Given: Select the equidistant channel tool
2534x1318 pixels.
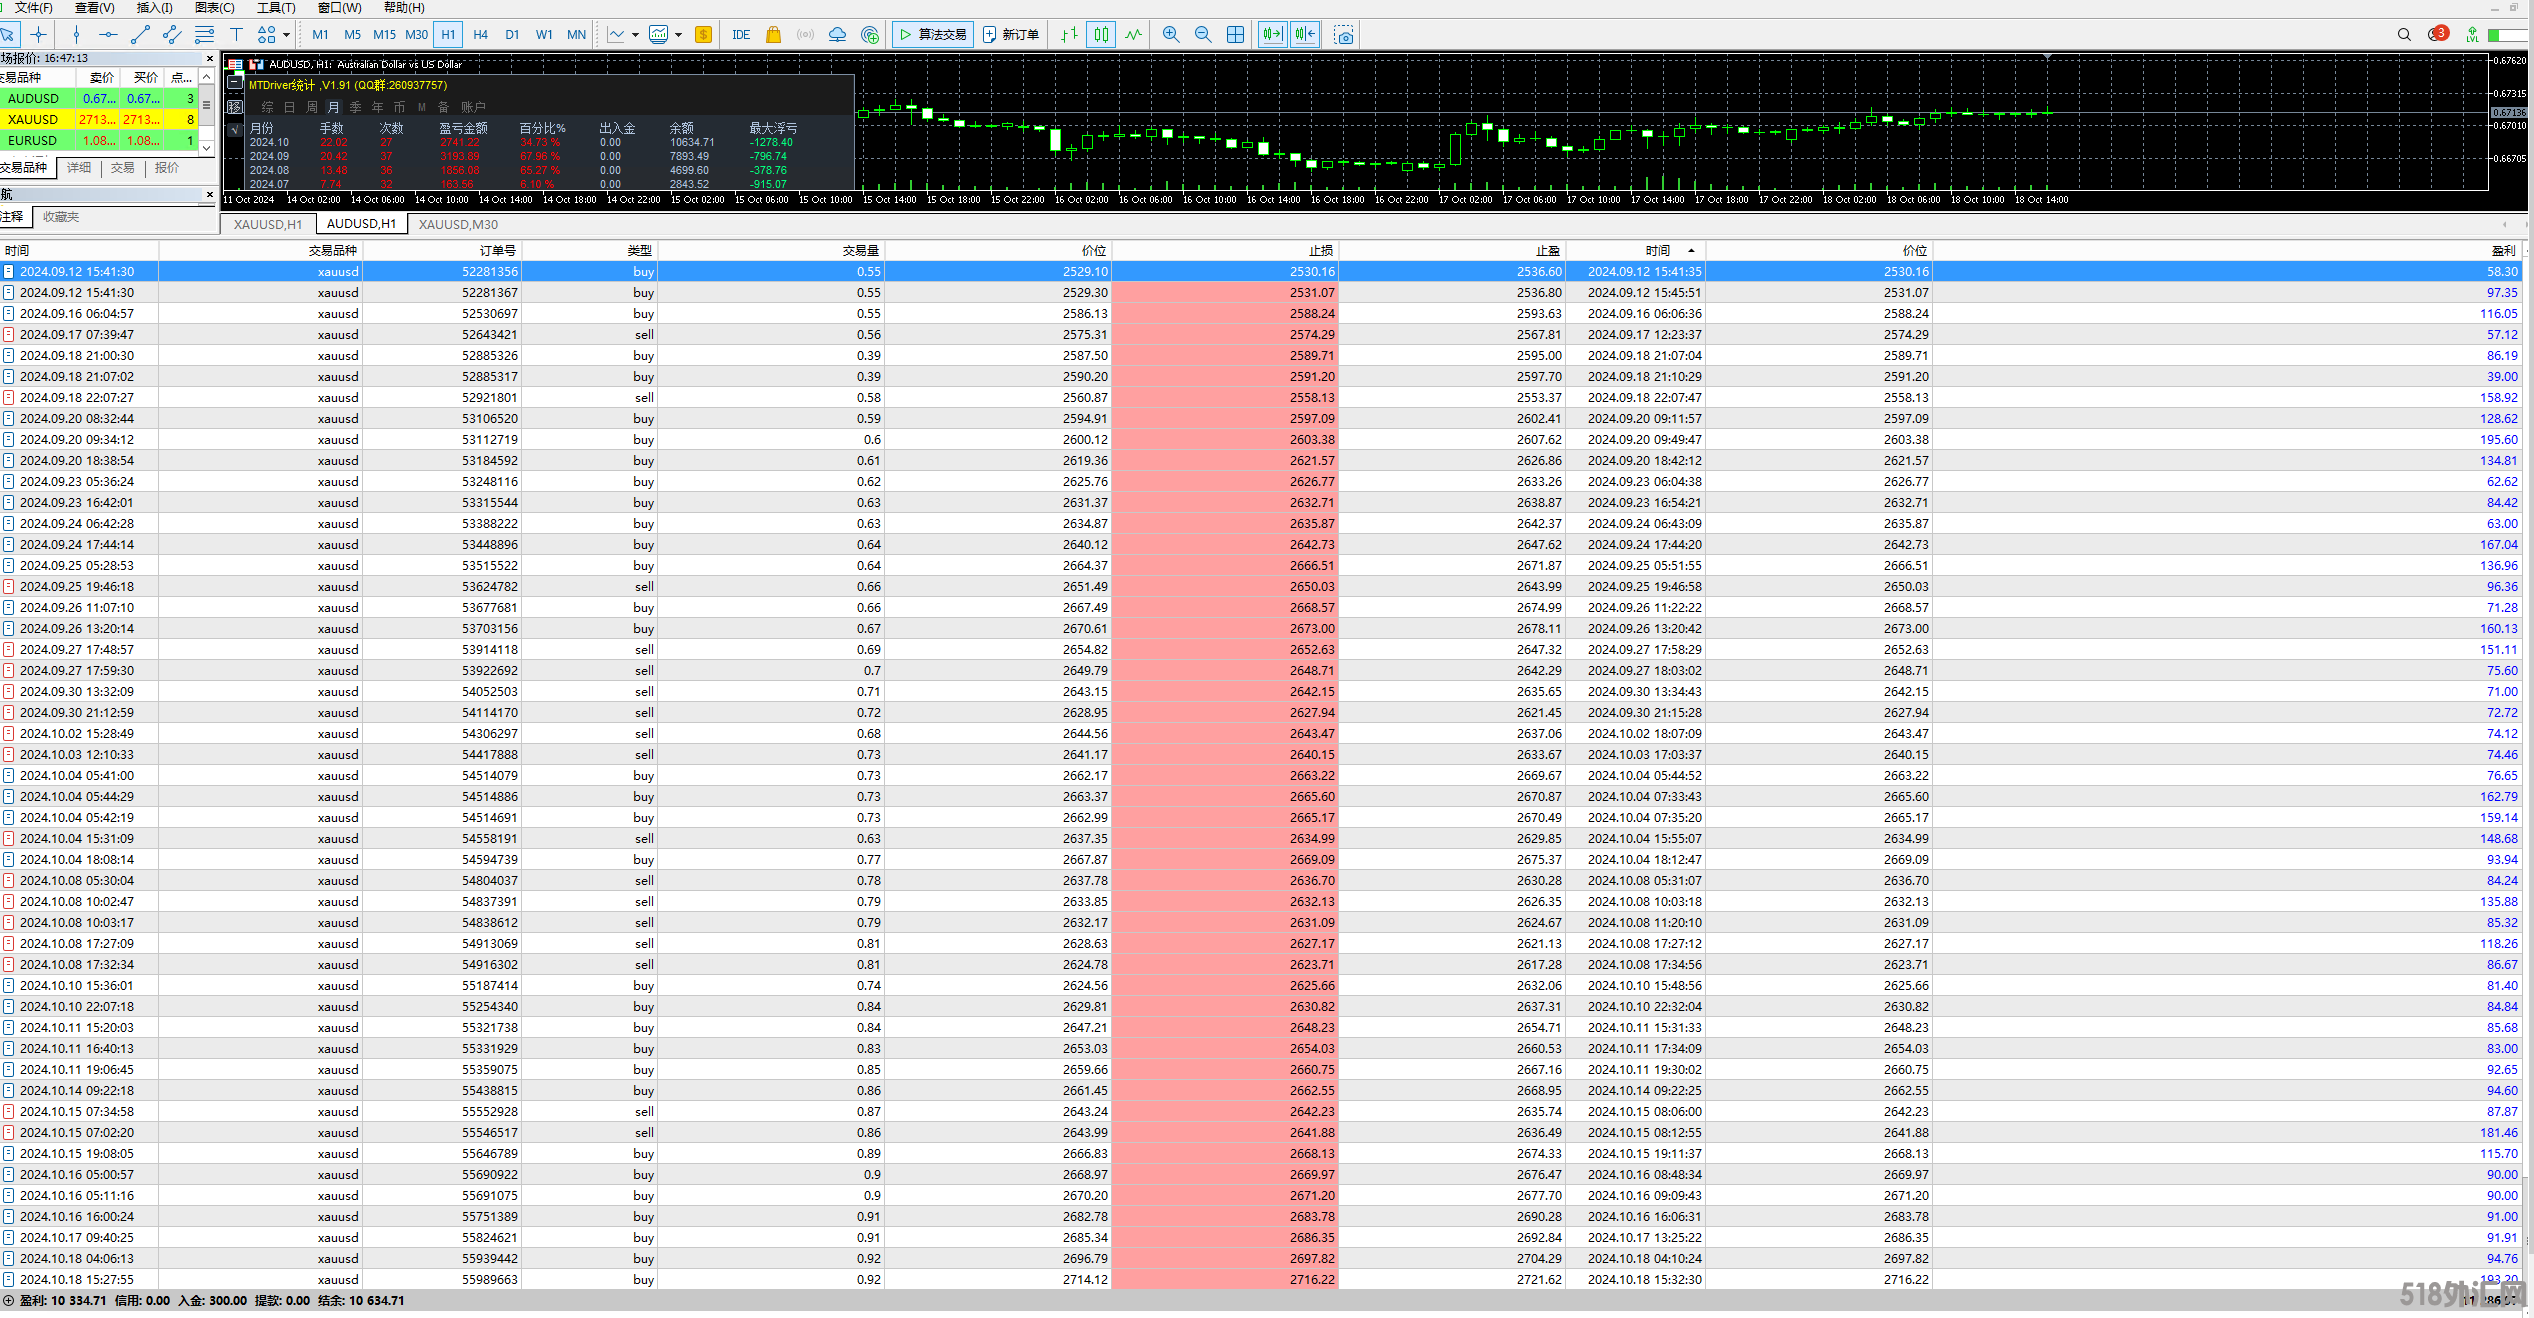Looking at the screenshot, I should click(172, 34).
